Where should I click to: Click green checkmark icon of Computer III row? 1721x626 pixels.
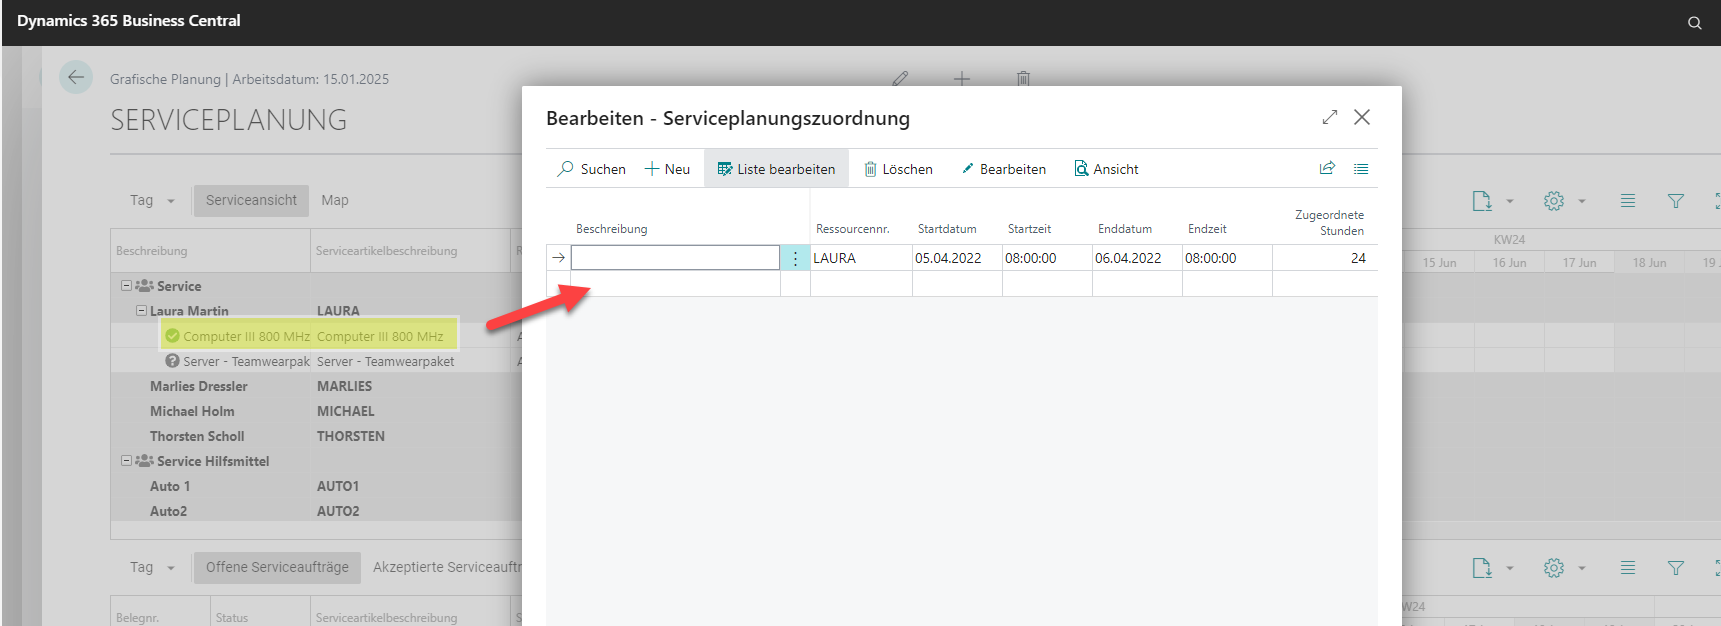[172, 336]
